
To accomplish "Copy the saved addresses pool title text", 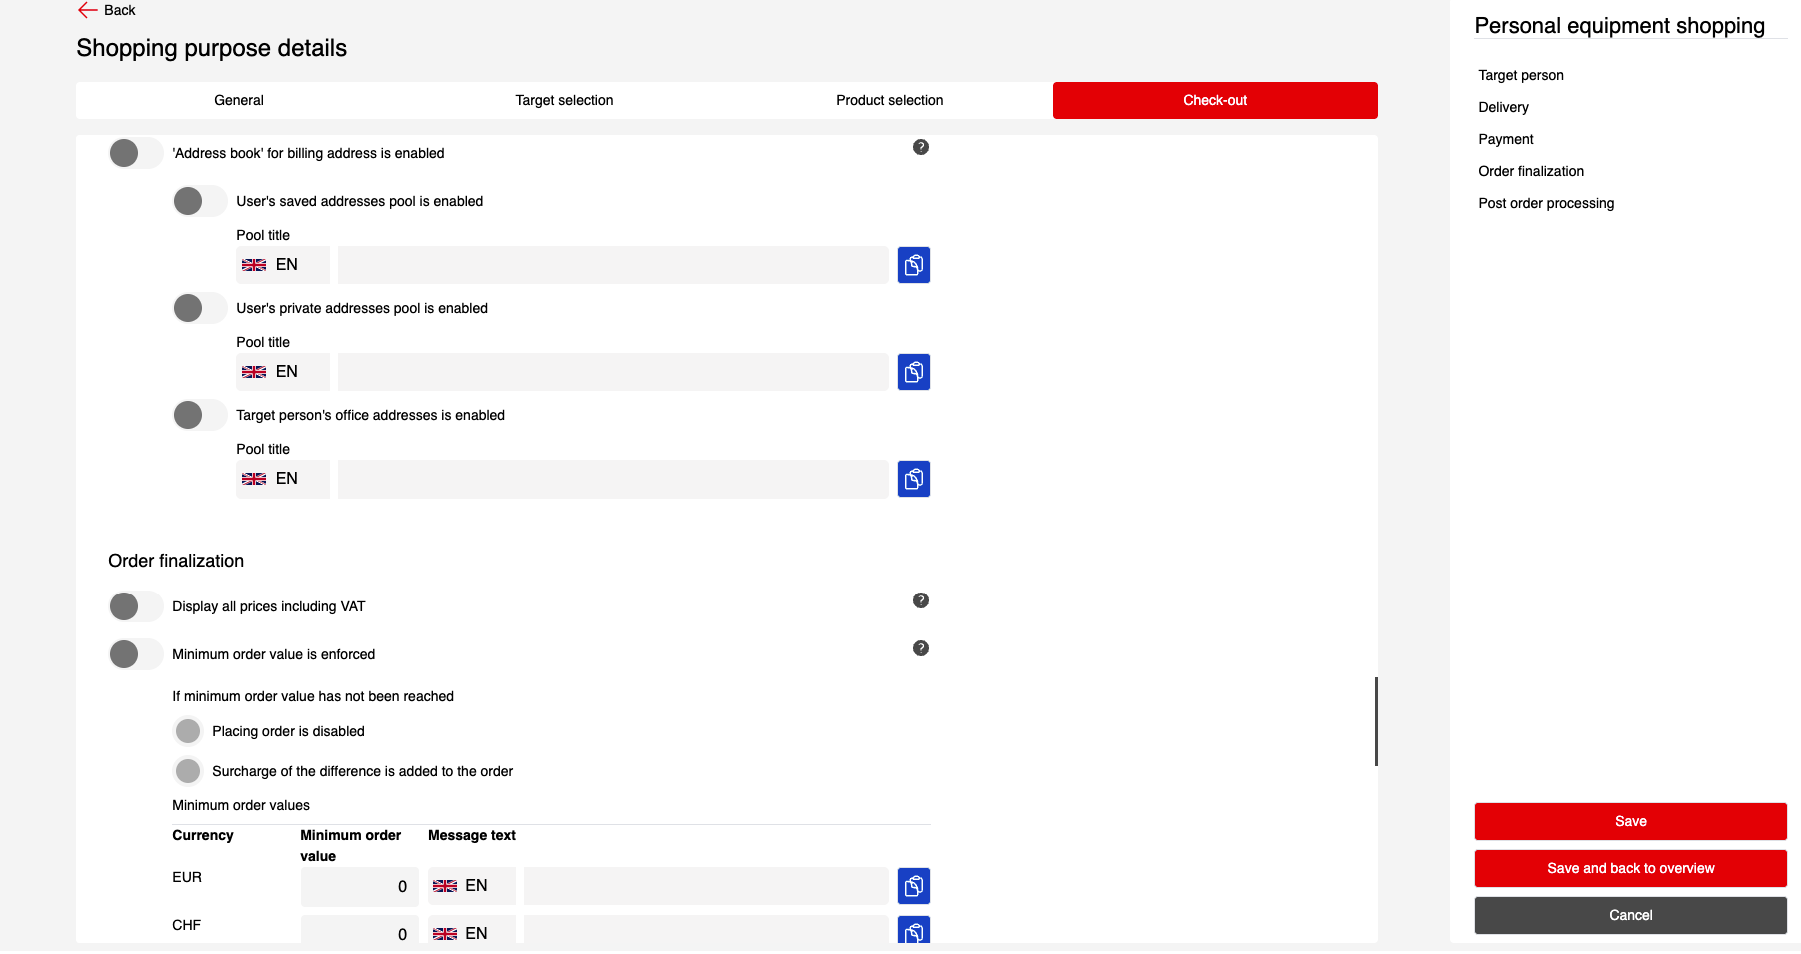I will pyautogui.click(x=913, y=265).
